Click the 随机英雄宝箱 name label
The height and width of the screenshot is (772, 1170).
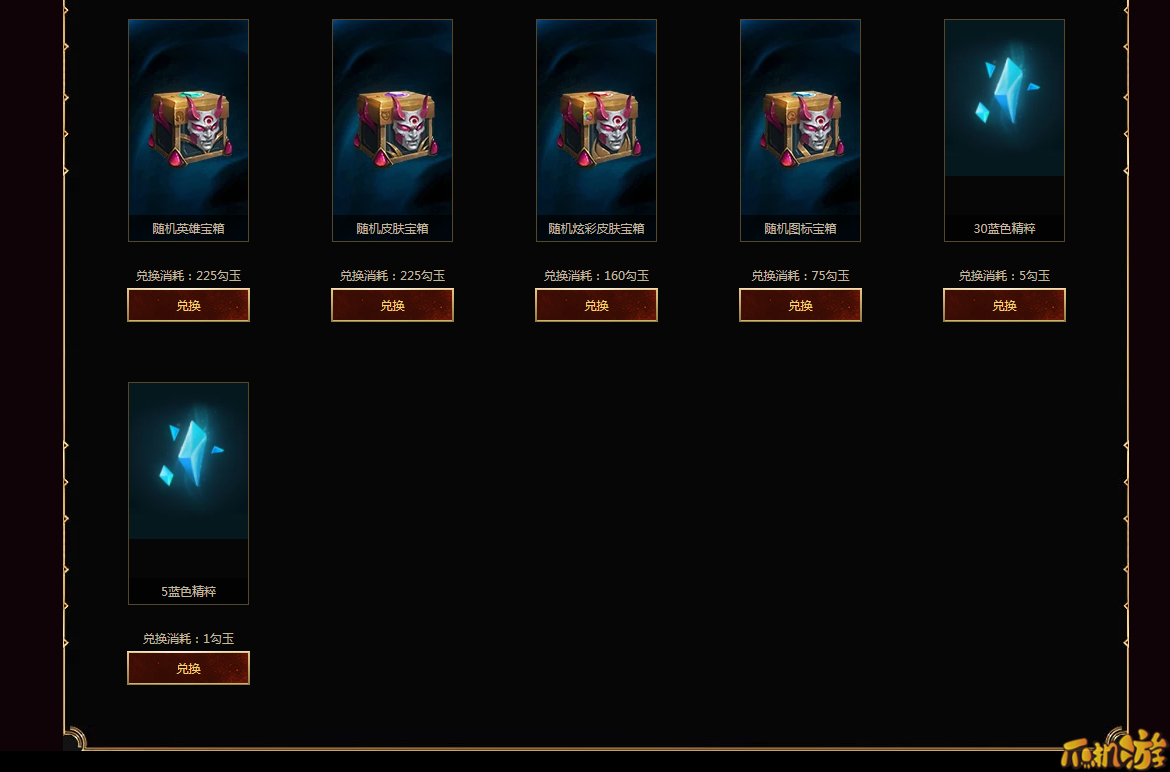coord(188,228)
